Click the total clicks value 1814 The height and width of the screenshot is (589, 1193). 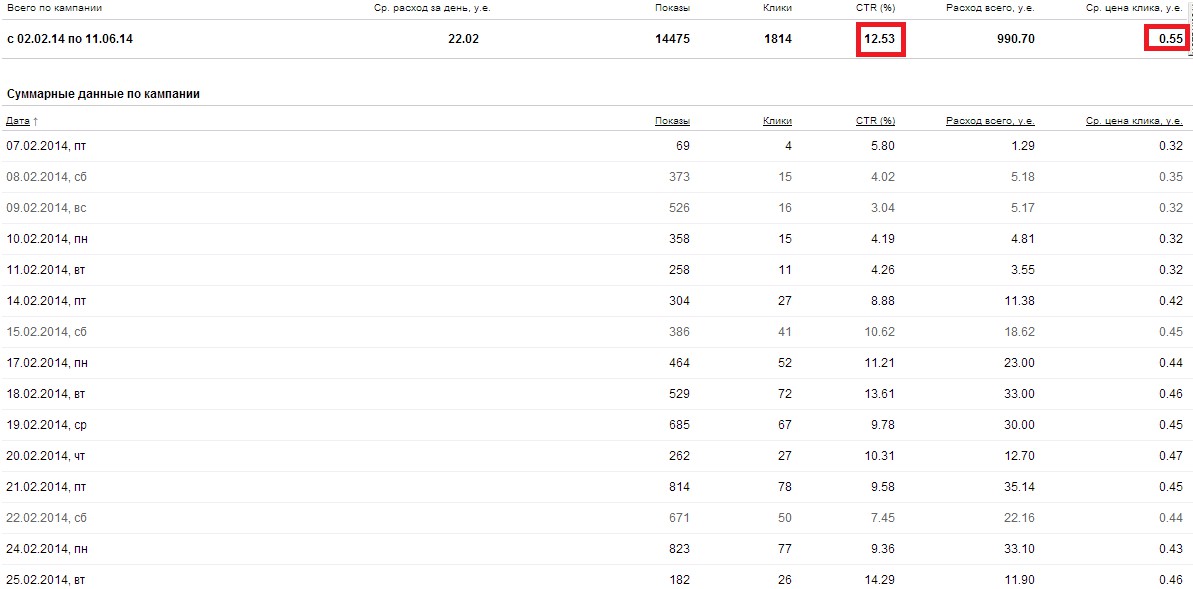point(775,39)
